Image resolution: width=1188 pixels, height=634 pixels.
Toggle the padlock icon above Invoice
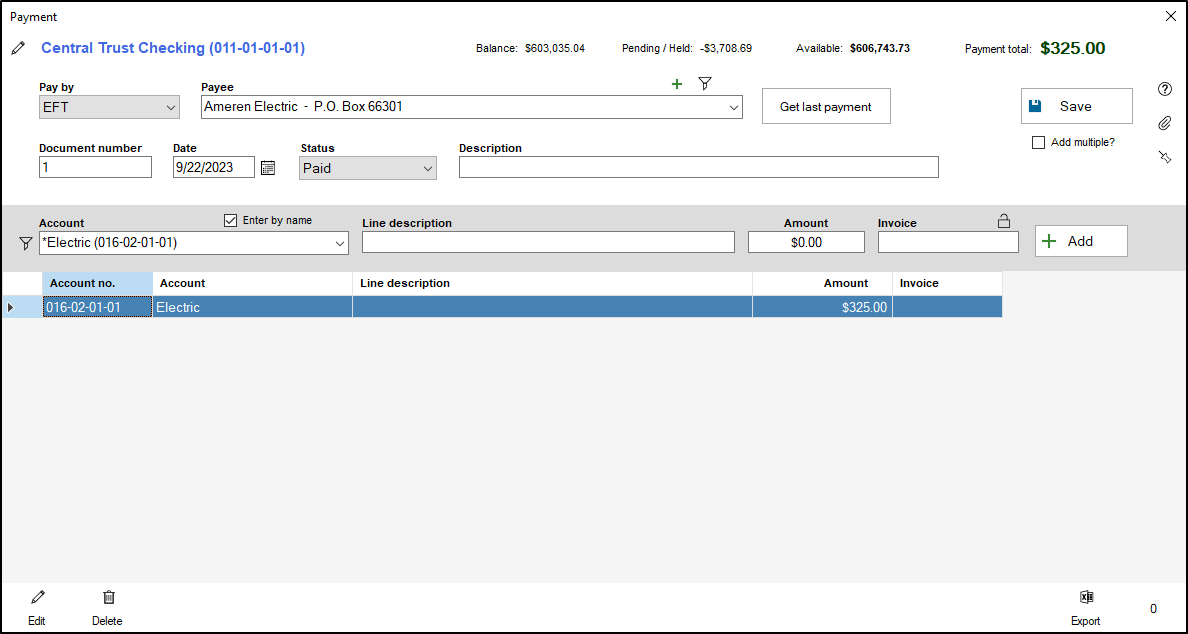[1003, 221]
